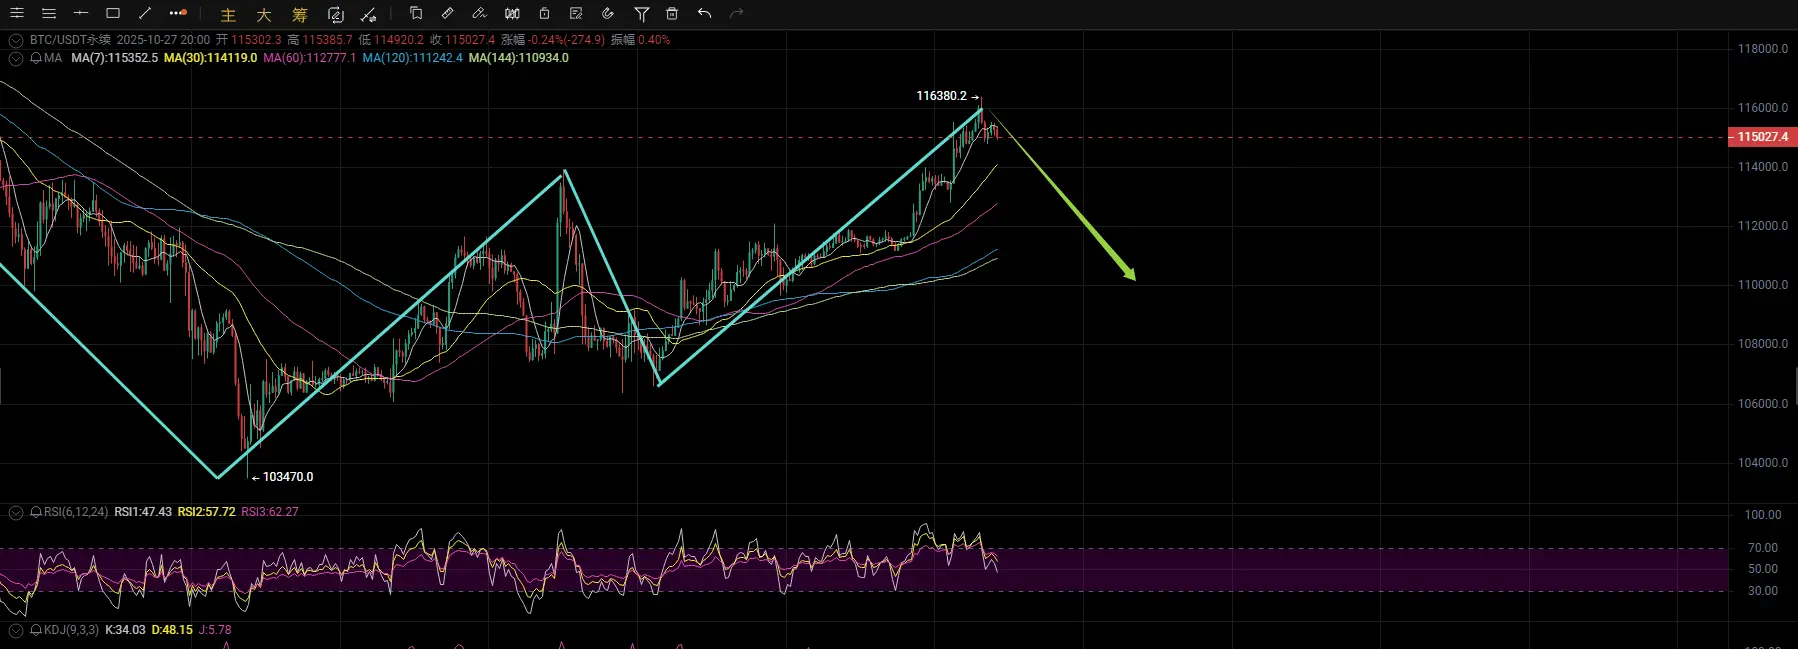Open the funnel filter icon
Image resolution: width=1798 pixels, height=649 pixels.
coord(642,14)
